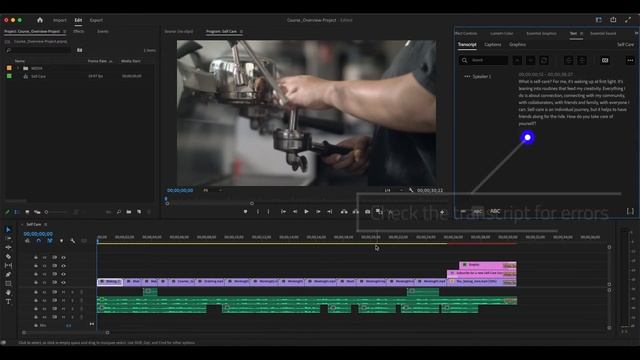The width and height of the screenshot is (640, 360).
Task: Open the Workspaces icon at top right
Action: [x=598, y=20]
